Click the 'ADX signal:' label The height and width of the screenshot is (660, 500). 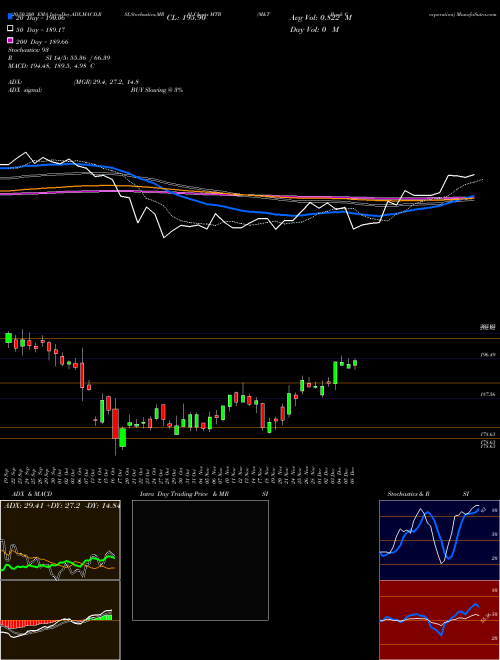coord(25,90)
